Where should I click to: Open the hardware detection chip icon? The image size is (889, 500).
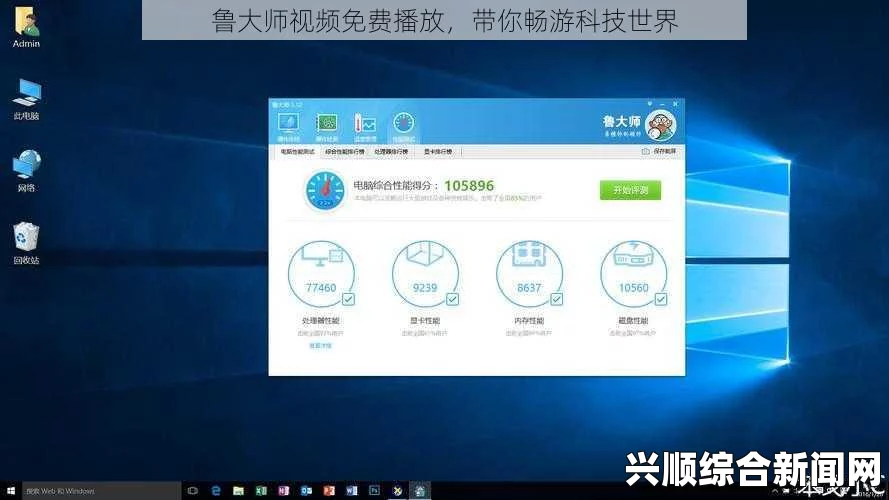327,127
